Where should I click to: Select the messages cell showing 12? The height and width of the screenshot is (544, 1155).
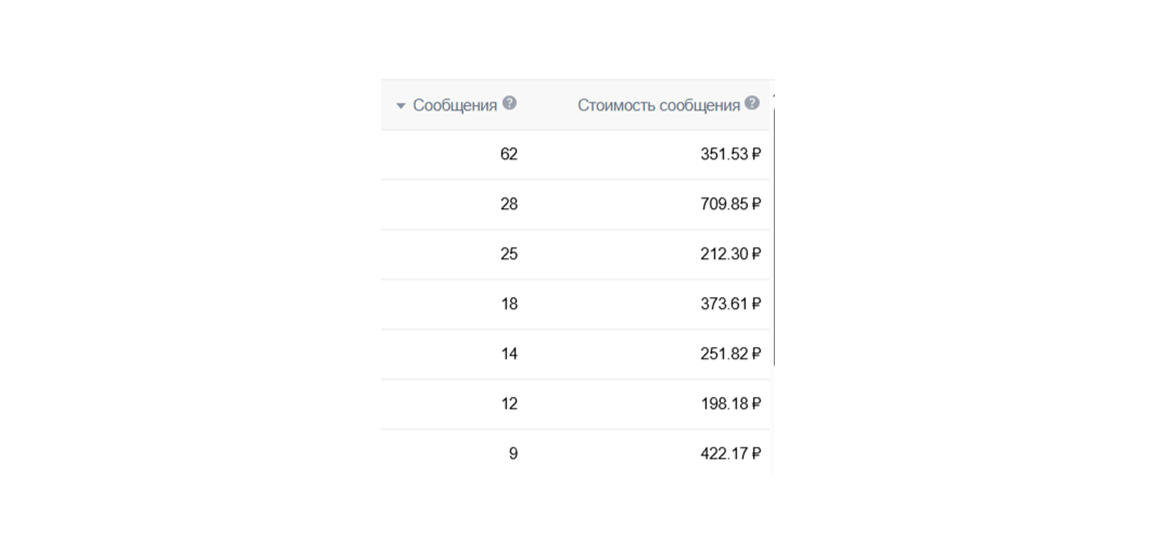[509, 404]
